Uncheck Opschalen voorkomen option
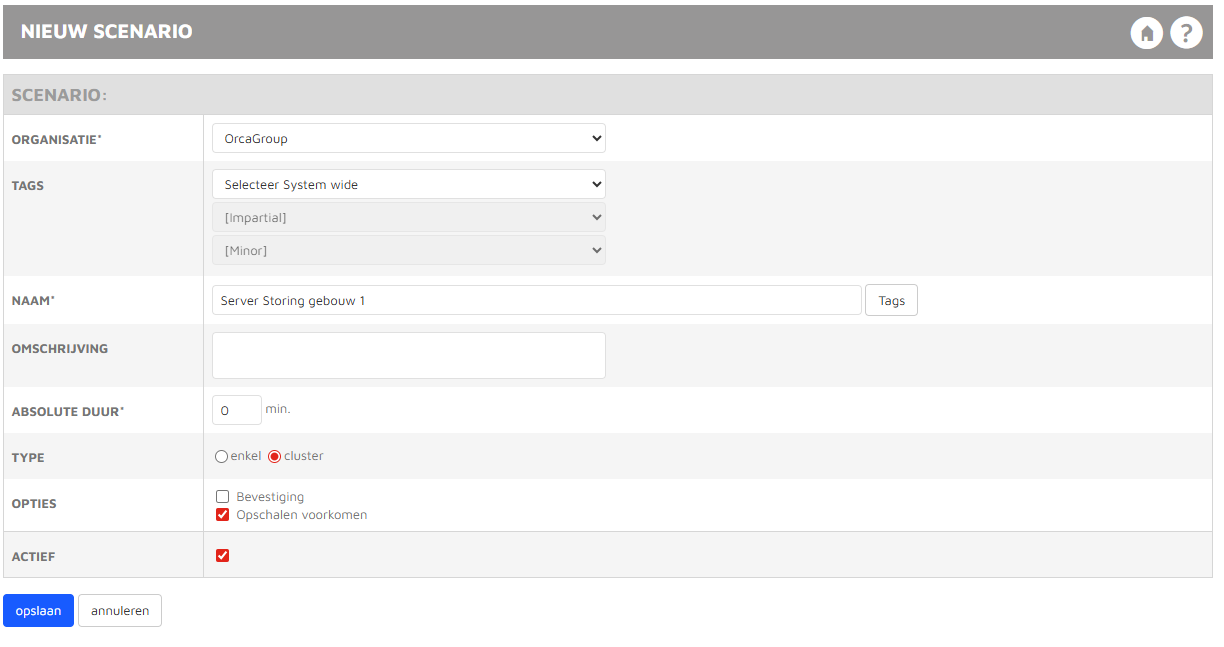The width and height of the screenshot is (1224, 647). [223, 515]
